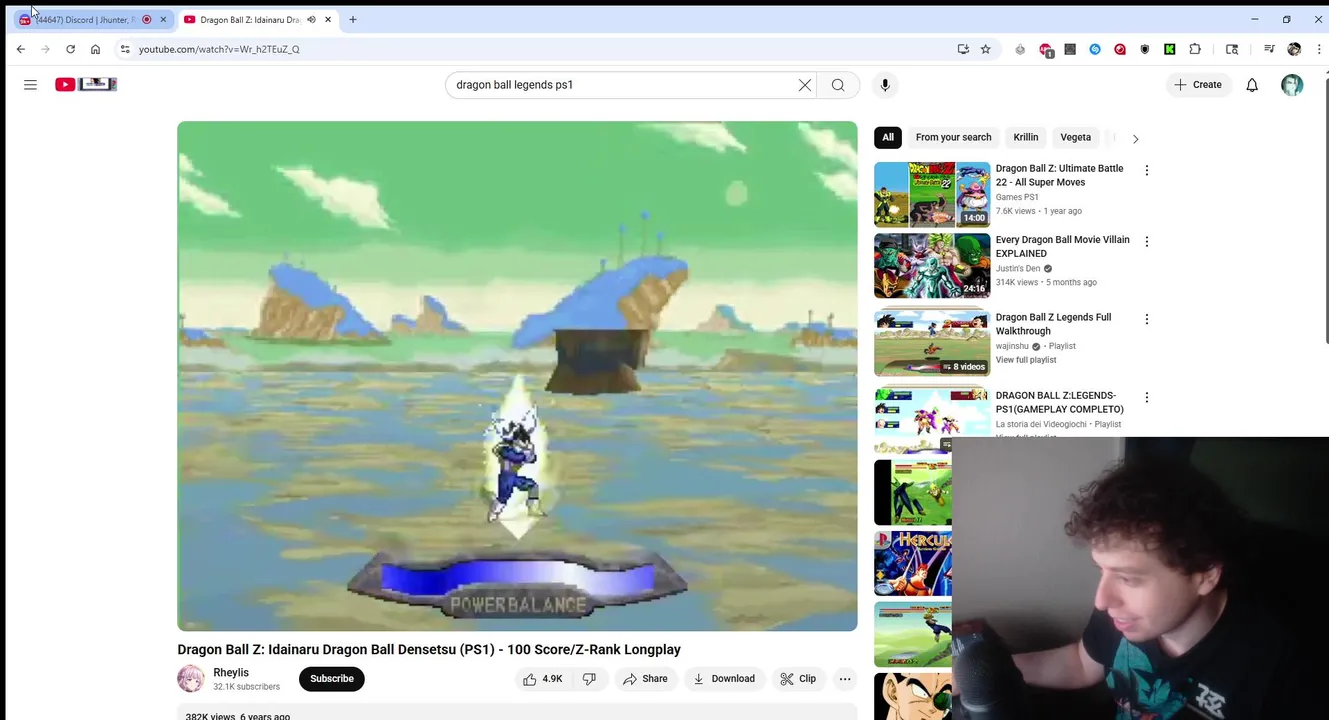Show more filter chips with arrow
Viewport: 1329px width, 720px height.
click(x=1135, y=139)
